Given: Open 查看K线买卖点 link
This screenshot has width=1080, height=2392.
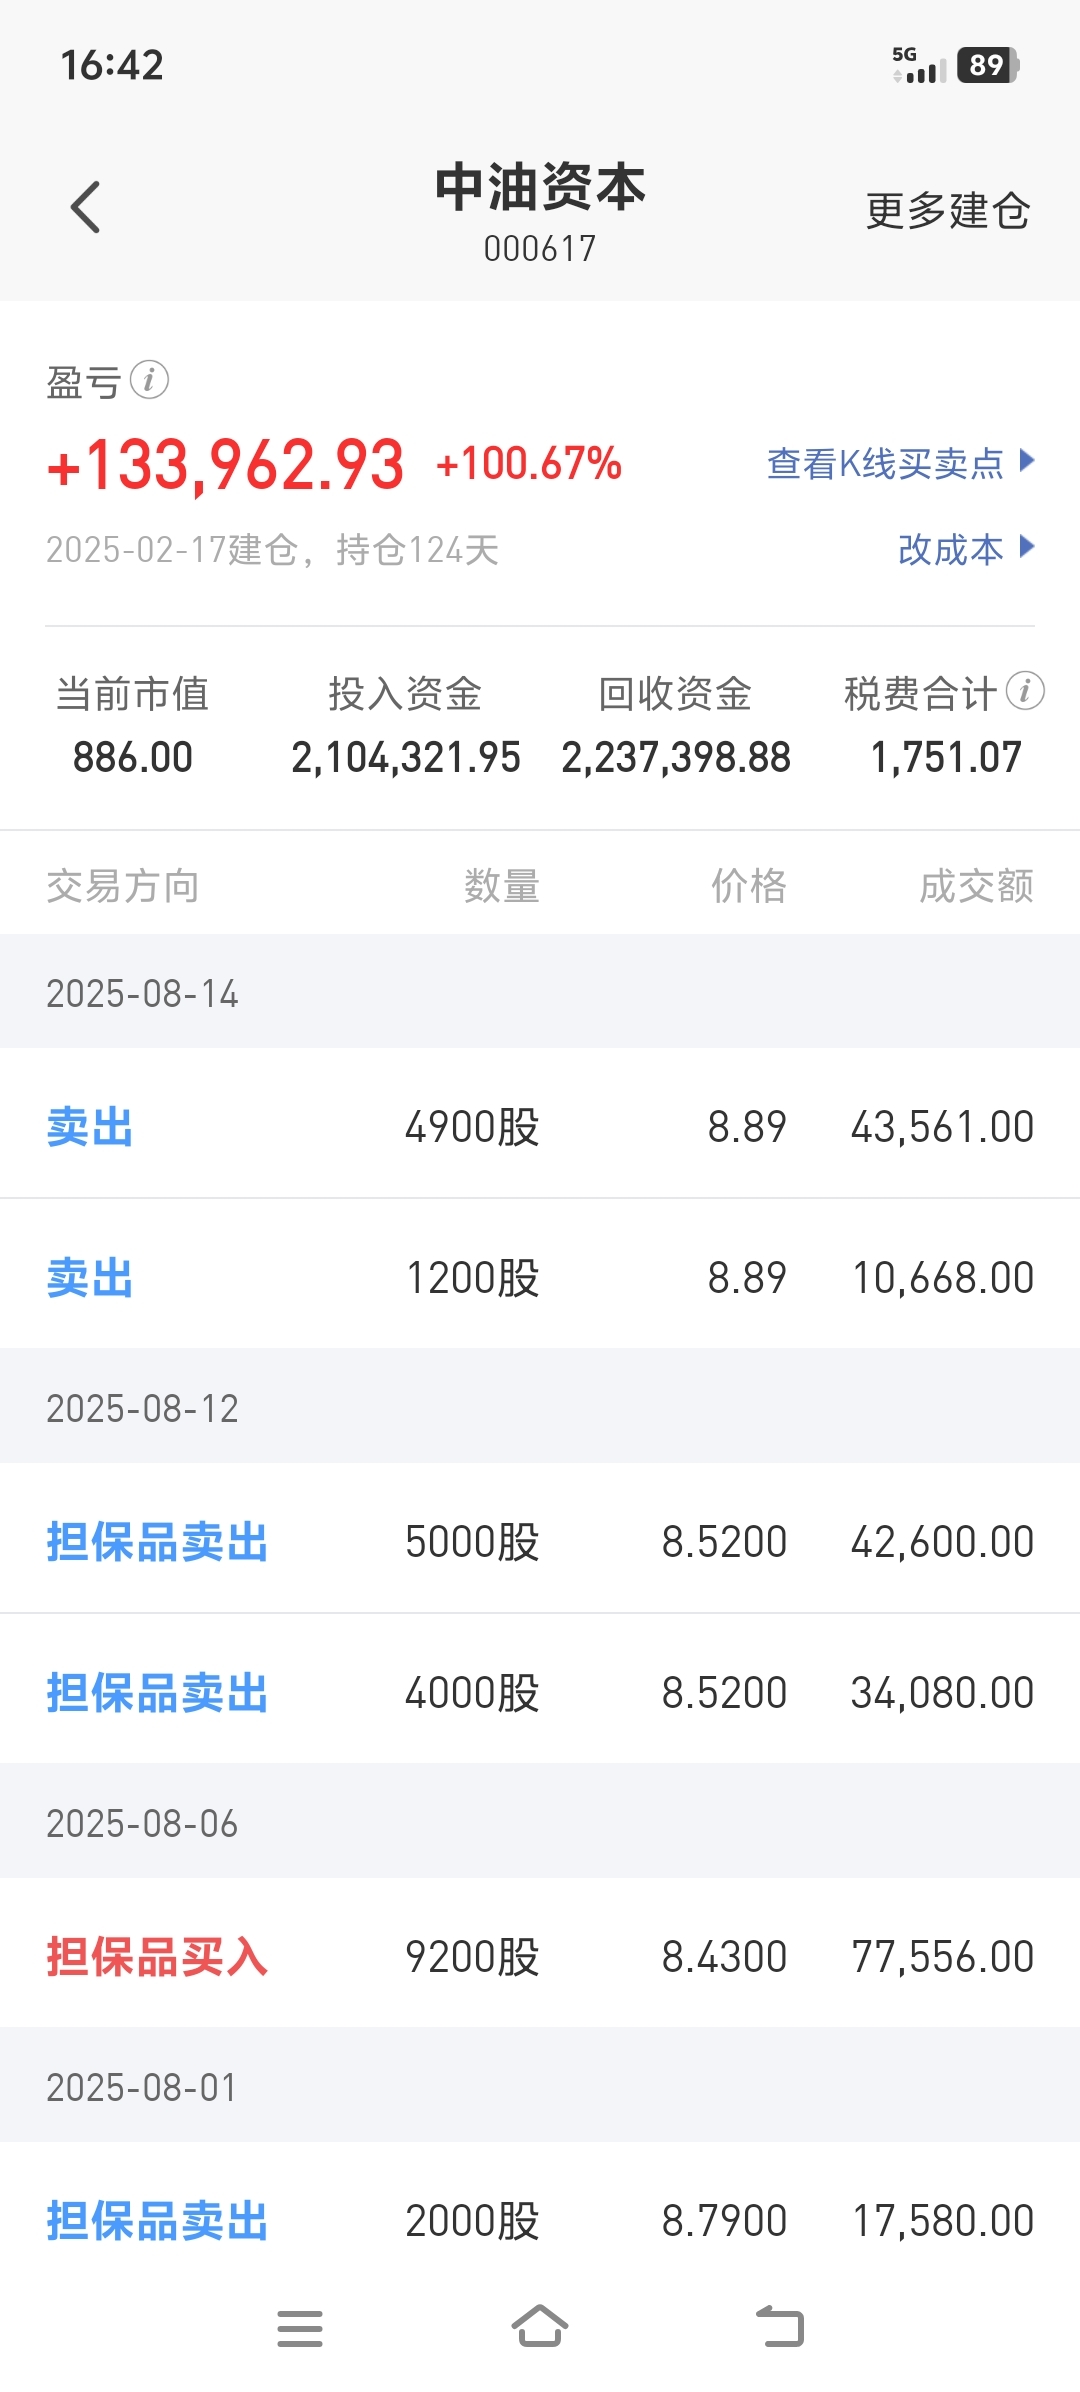Looking at the screenshot, I should (885, 463).
